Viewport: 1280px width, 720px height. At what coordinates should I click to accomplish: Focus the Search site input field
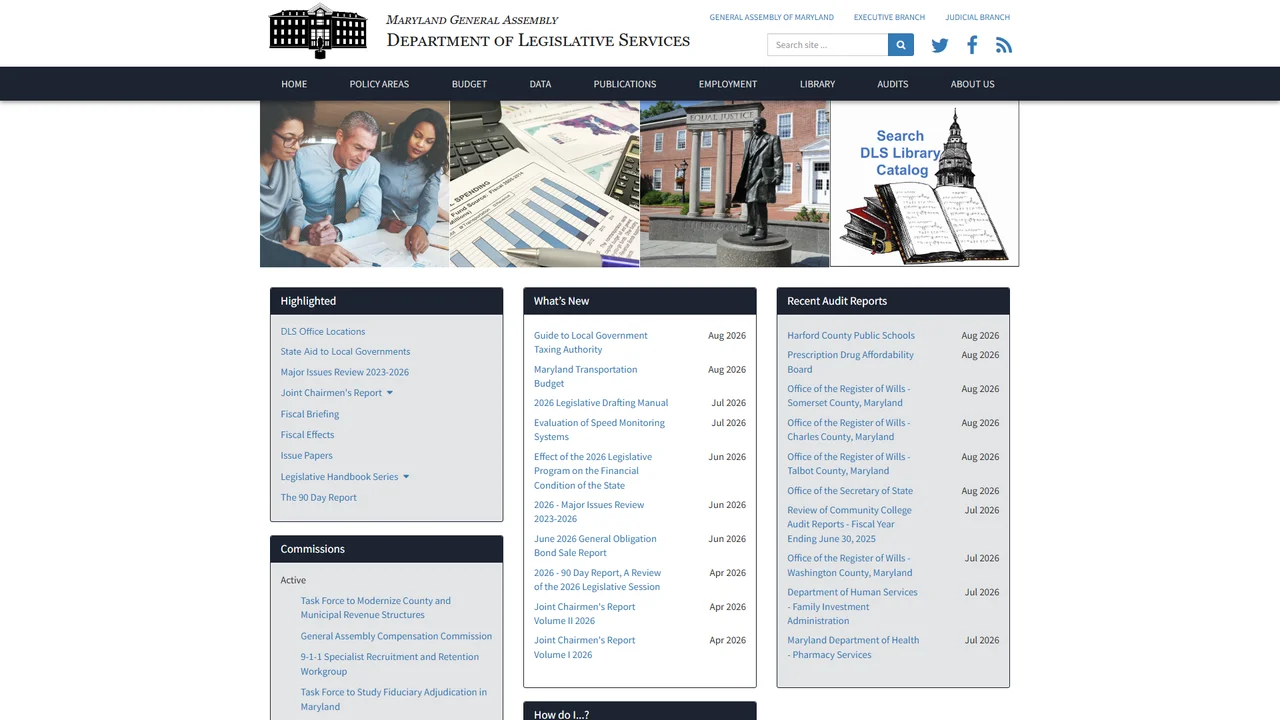828,45
